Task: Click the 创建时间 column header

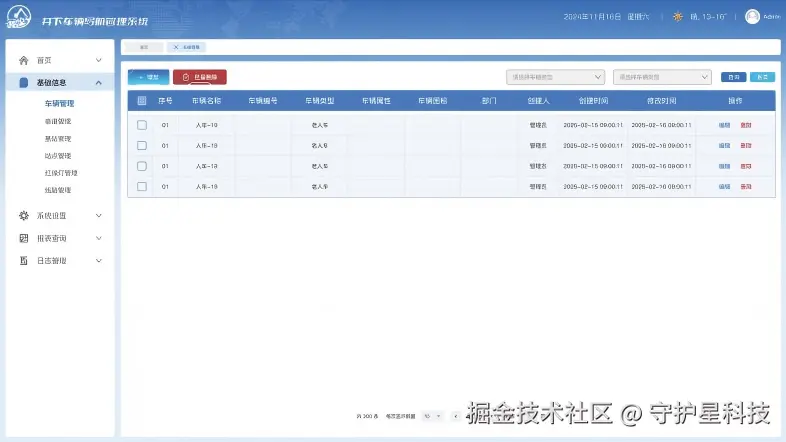Action: coord(594,101)
